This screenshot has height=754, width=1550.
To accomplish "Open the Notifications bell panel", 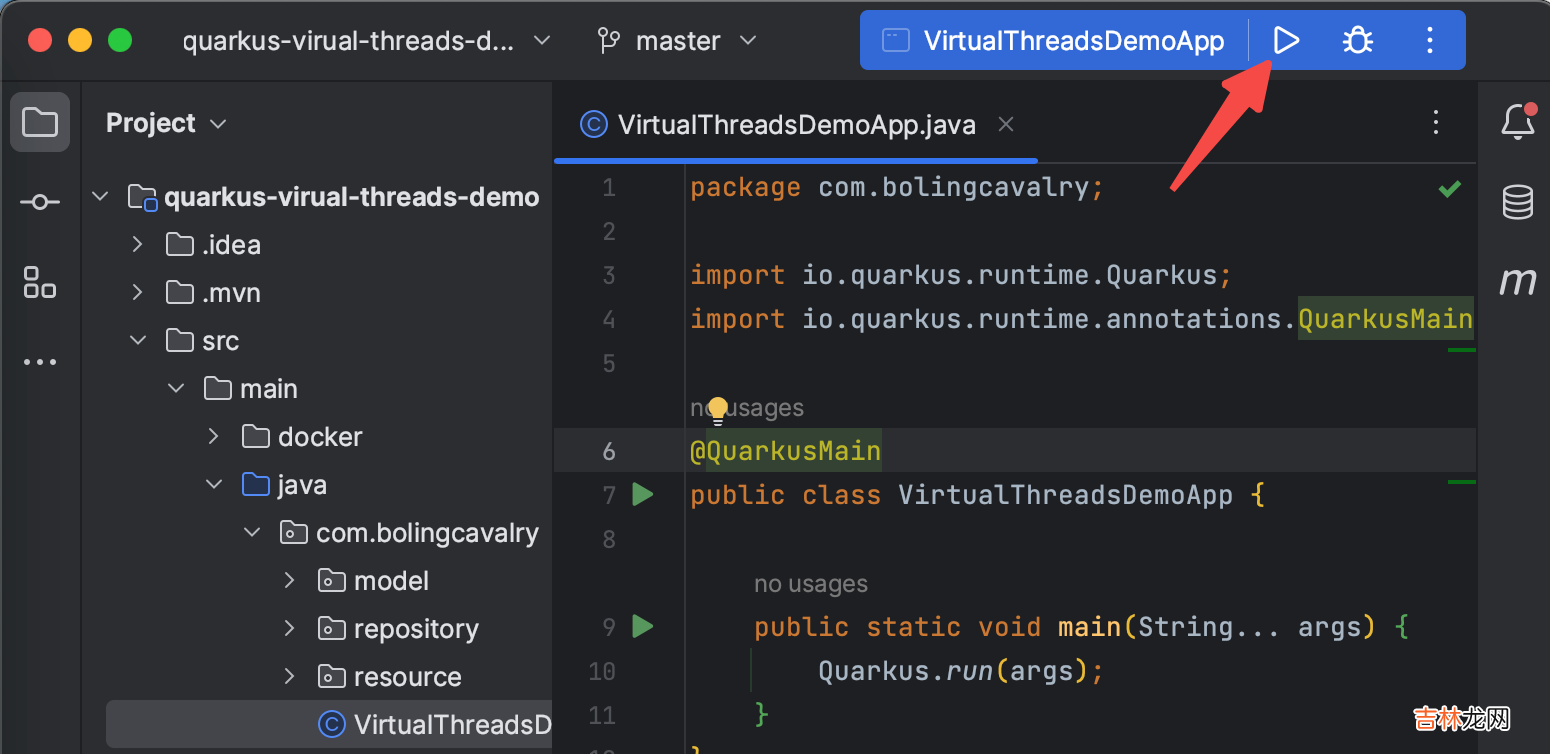I will 1517,122.
